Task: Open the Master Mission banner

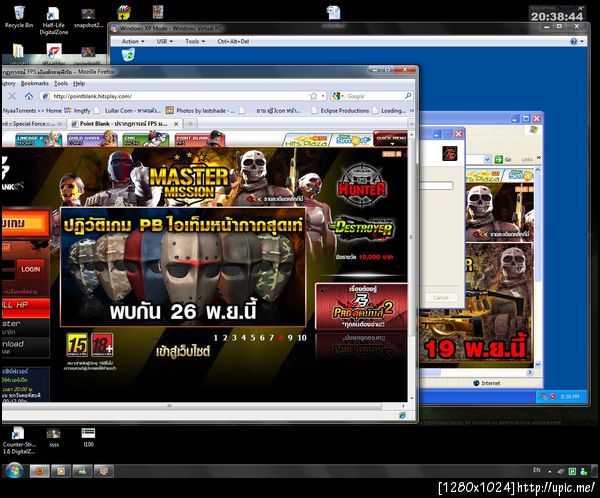Action: tap(189, 180)
